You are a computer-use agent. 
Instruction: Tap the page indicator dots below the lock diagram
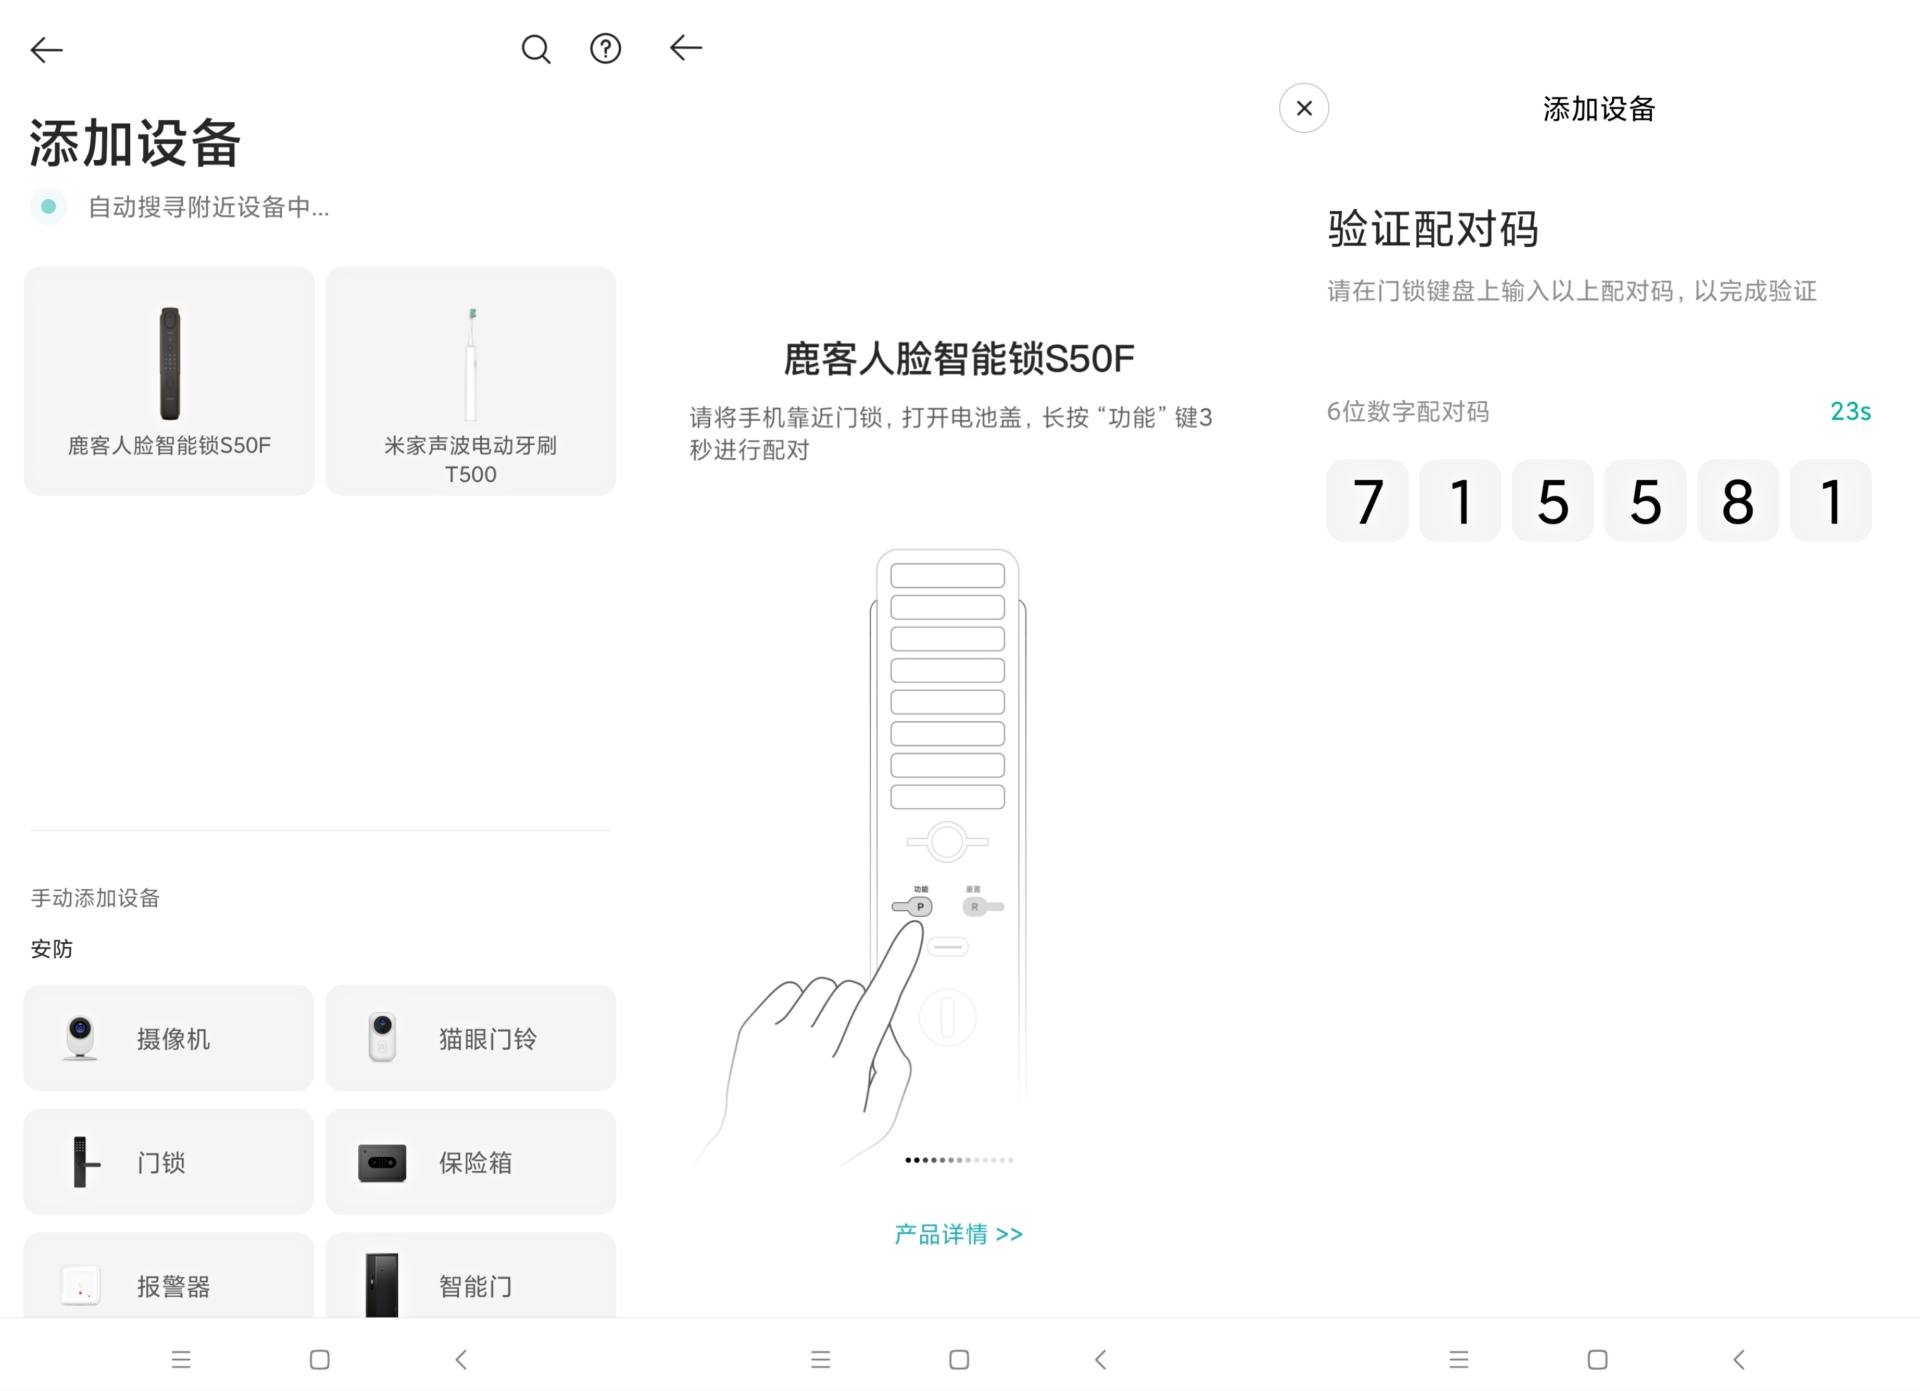(957, 1160)
